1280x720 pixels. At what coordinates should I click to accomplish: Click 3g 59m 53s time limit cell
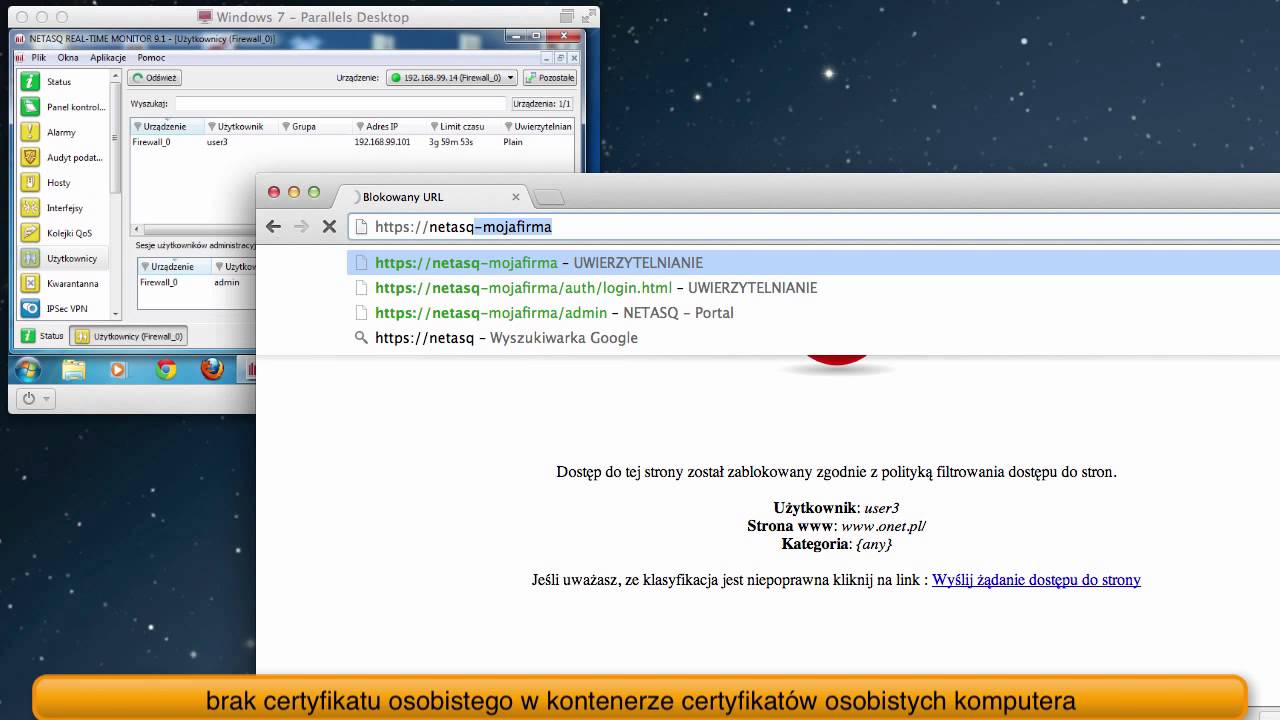451,142
